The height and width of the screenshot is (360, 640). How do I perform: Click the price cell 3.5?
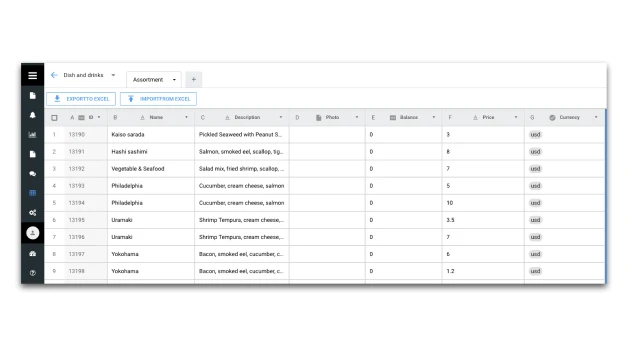[x=483, y=220]
